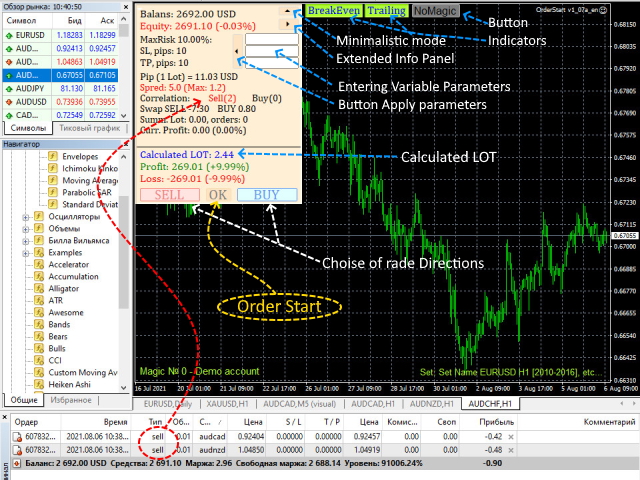Click the Heiken Ashi indicator icon
Screen dimensions: 640x480
[39, 384]
